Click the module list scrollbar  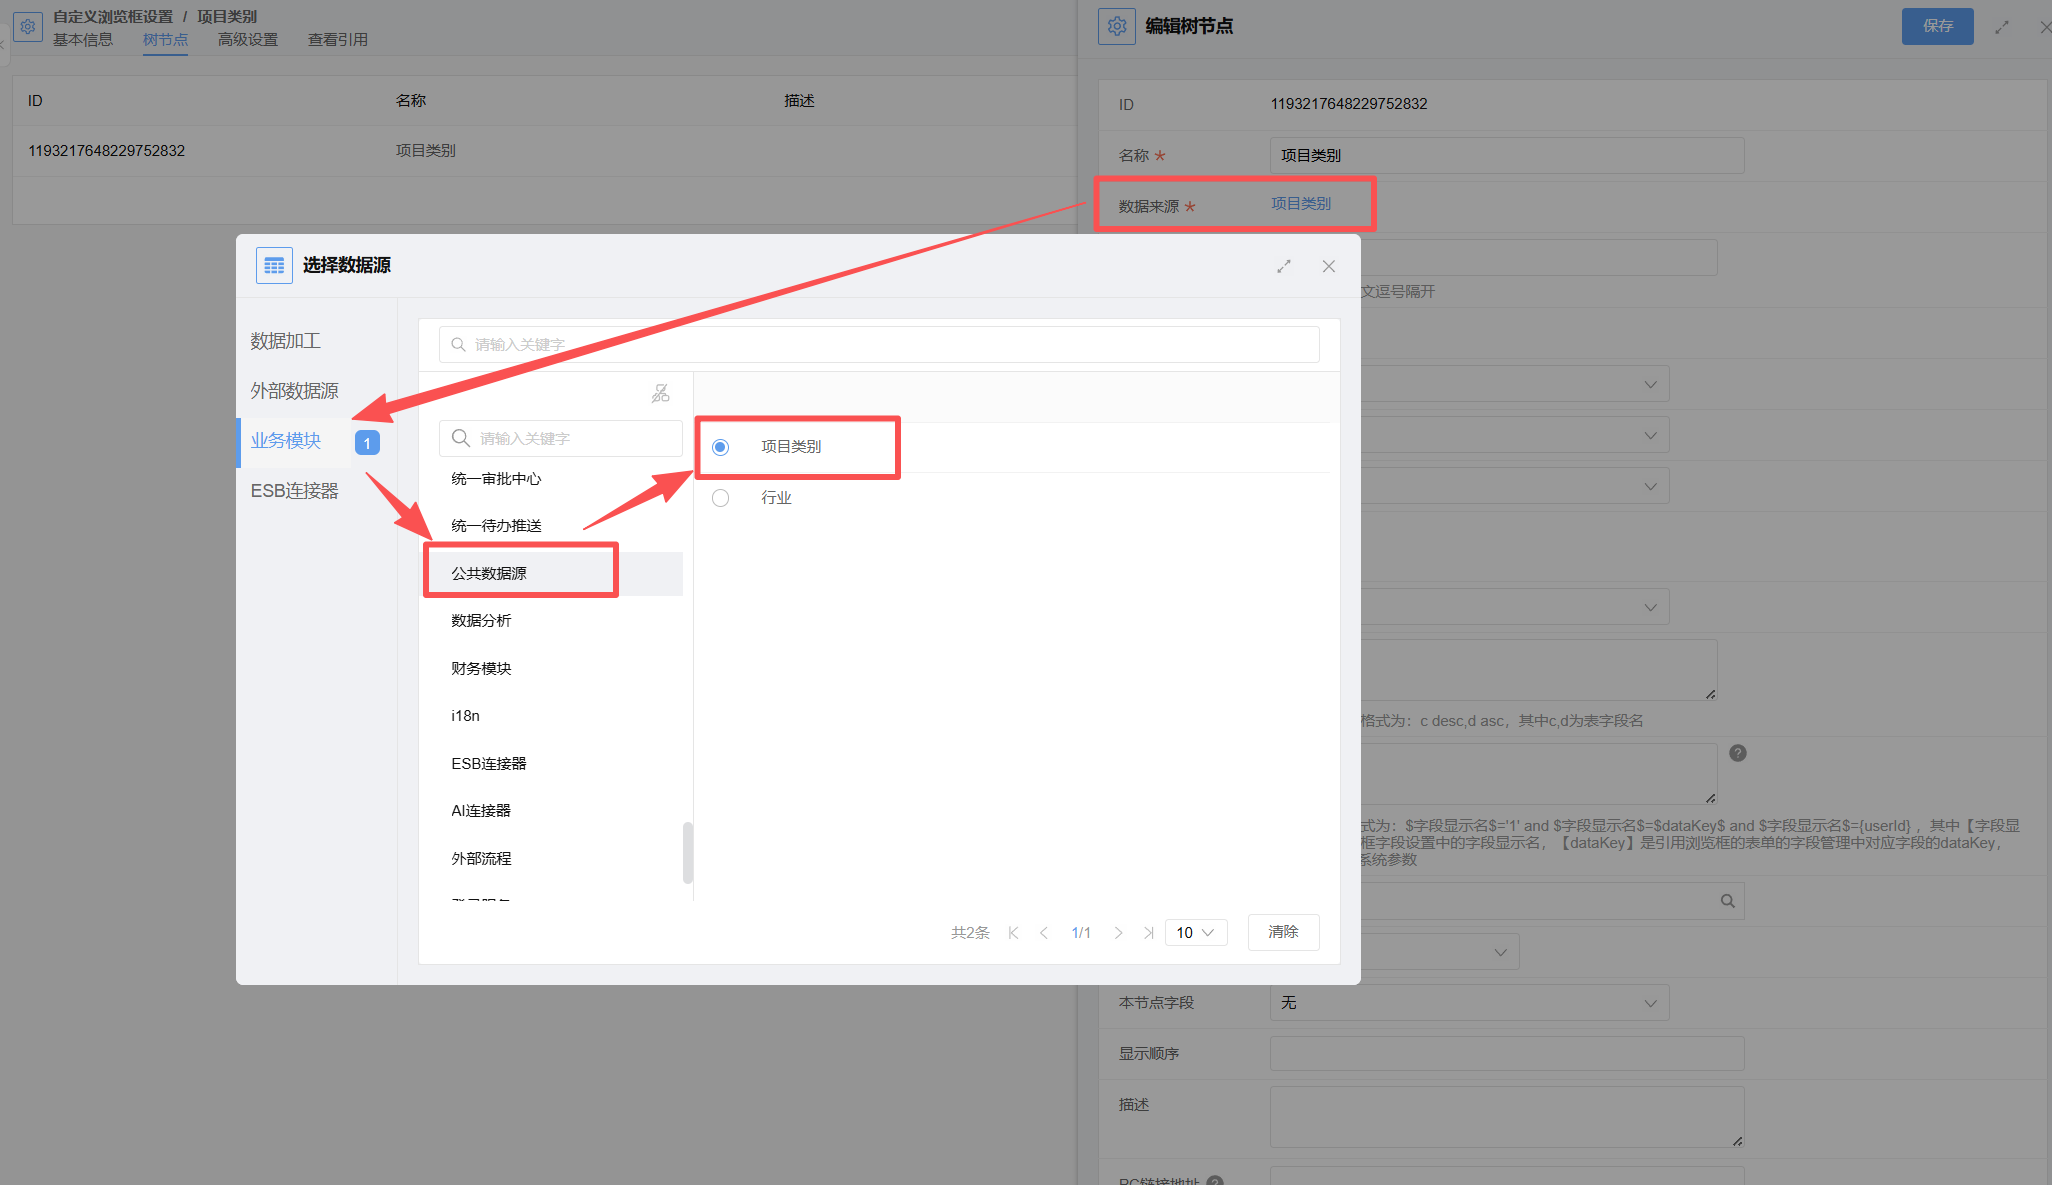point(687,852)
